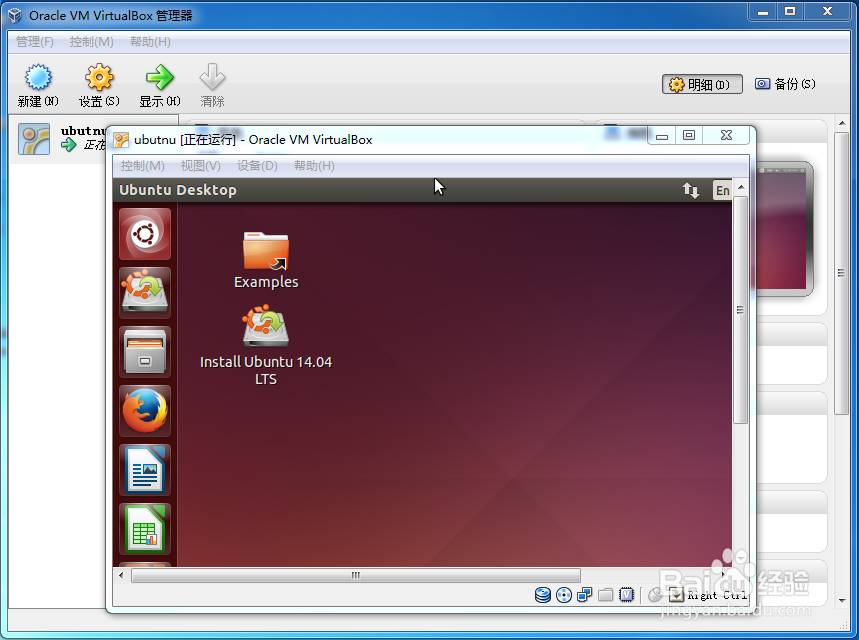Screen dimensions: 859x640
Task: Open VM 设置 (Settings) gear icon
Action: (99, 77)
